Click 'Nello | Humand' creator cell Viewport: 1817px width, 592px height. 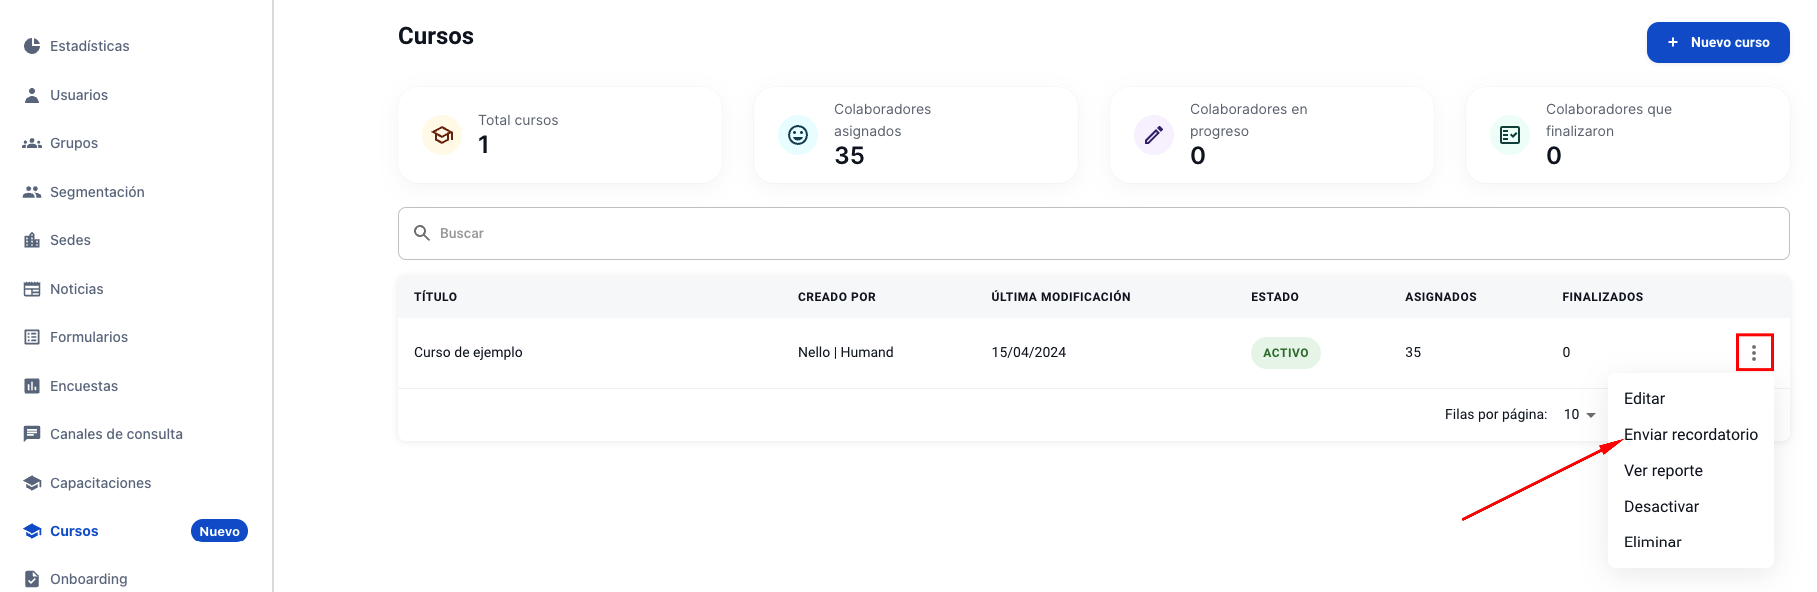[846, 352]
